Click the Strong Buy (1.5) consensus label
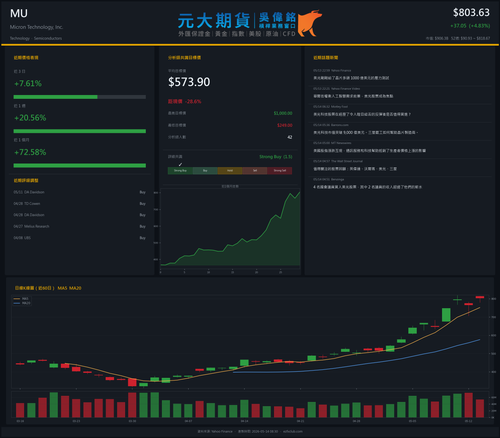The height and width of the screenshot is (438, 500). pos(276,157)
